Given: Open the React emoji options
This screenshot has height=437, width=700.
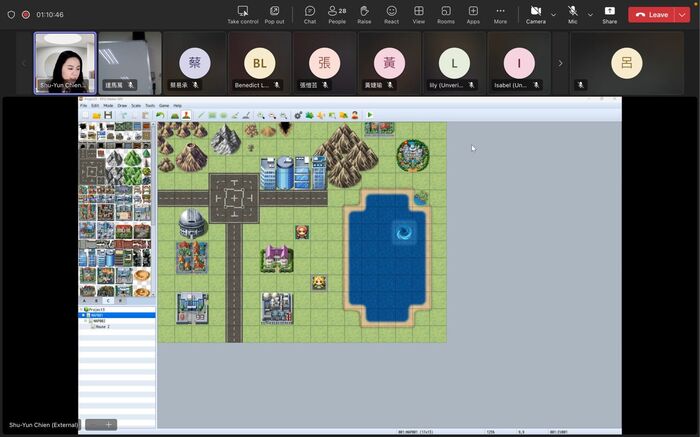Looking at the screenshot, I should (x=392, y=15).
